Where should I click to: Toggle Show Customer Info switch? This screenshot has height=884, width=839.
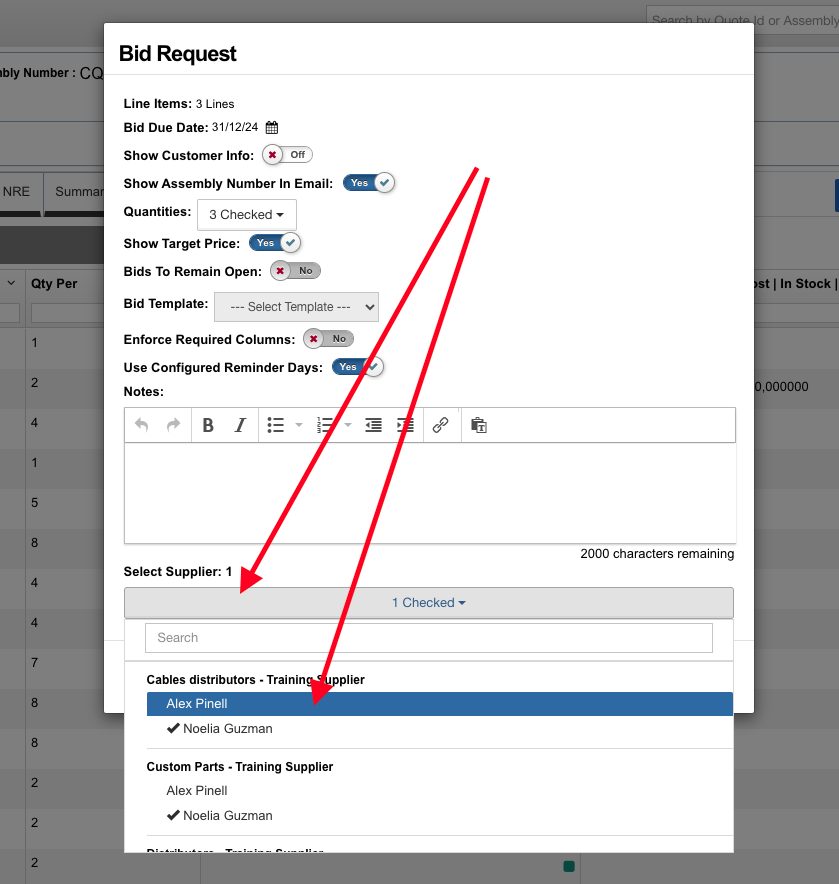tap(287, 154)
